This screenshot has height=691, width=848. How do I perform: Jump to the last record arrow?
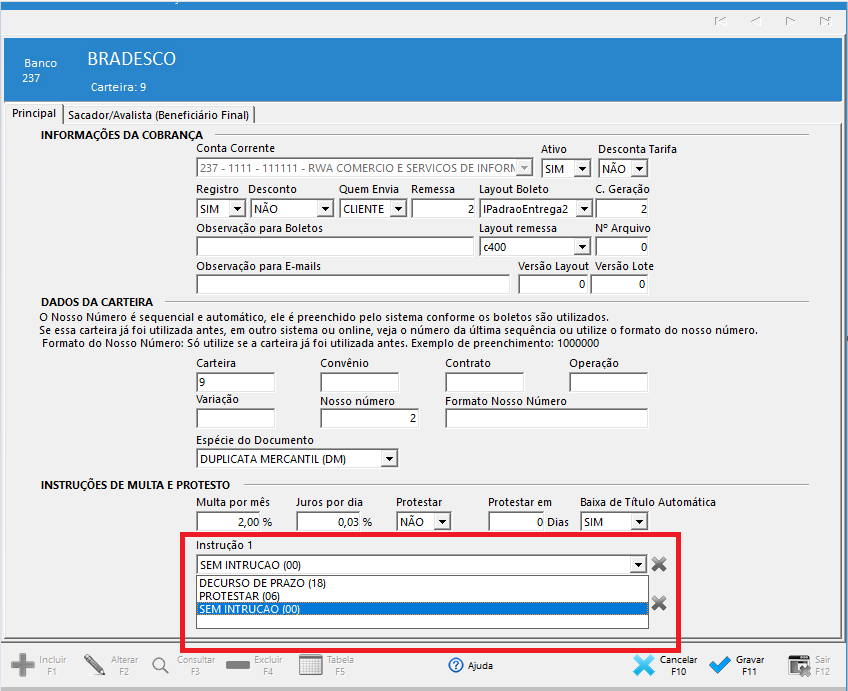tap(825, 21)
